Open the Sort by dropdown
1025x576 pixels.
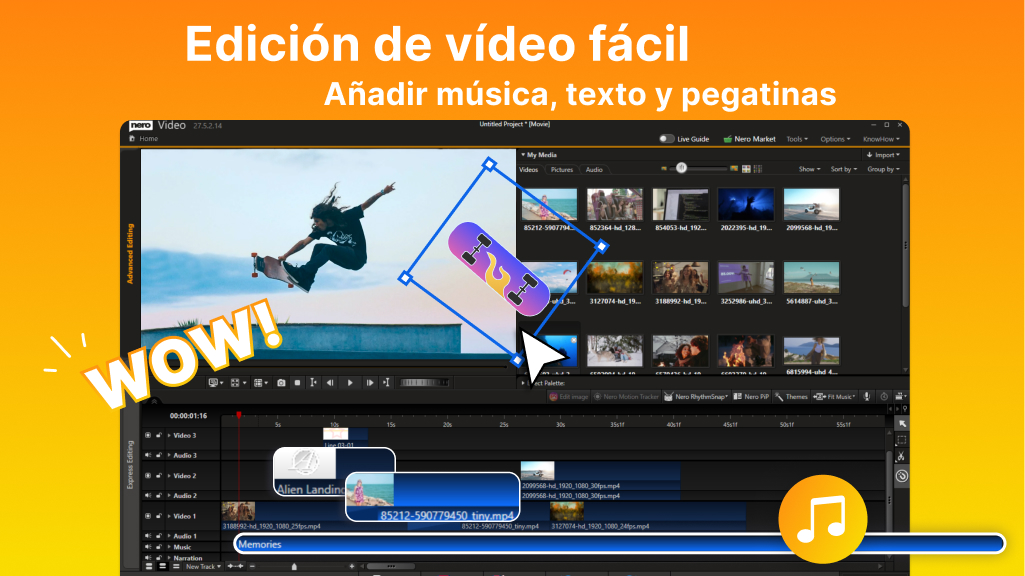click(842, 169)
